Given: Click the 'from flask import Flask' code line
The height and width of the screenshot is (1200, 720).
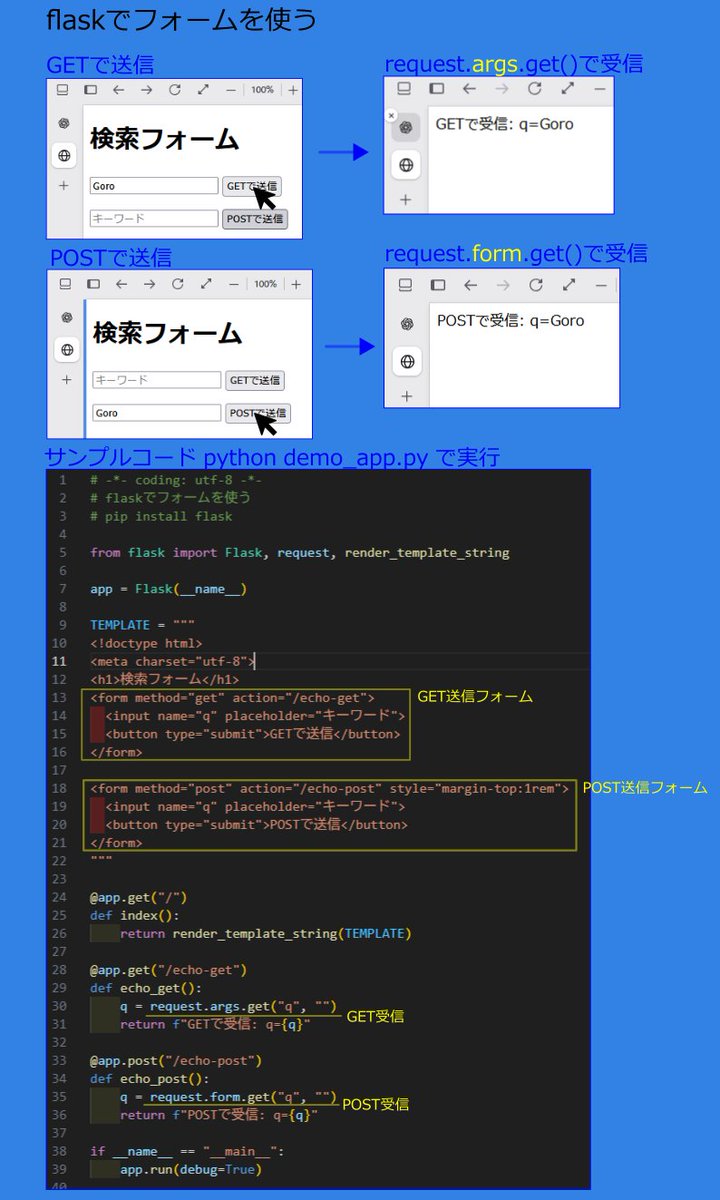Looking at the screenshot, I should (x=300, y=552).
